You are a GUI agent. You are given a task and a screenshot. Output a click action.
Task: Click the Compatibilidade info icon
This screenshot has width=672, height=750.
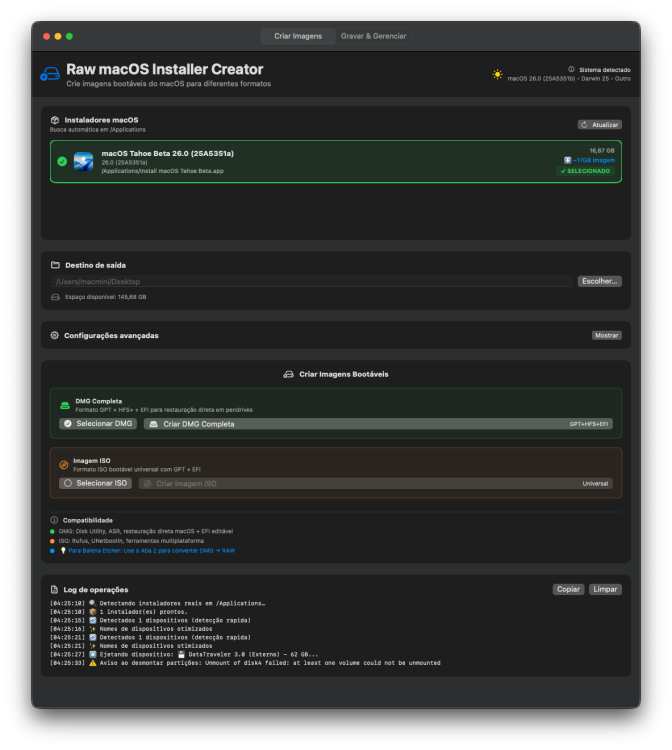(54, 520)
